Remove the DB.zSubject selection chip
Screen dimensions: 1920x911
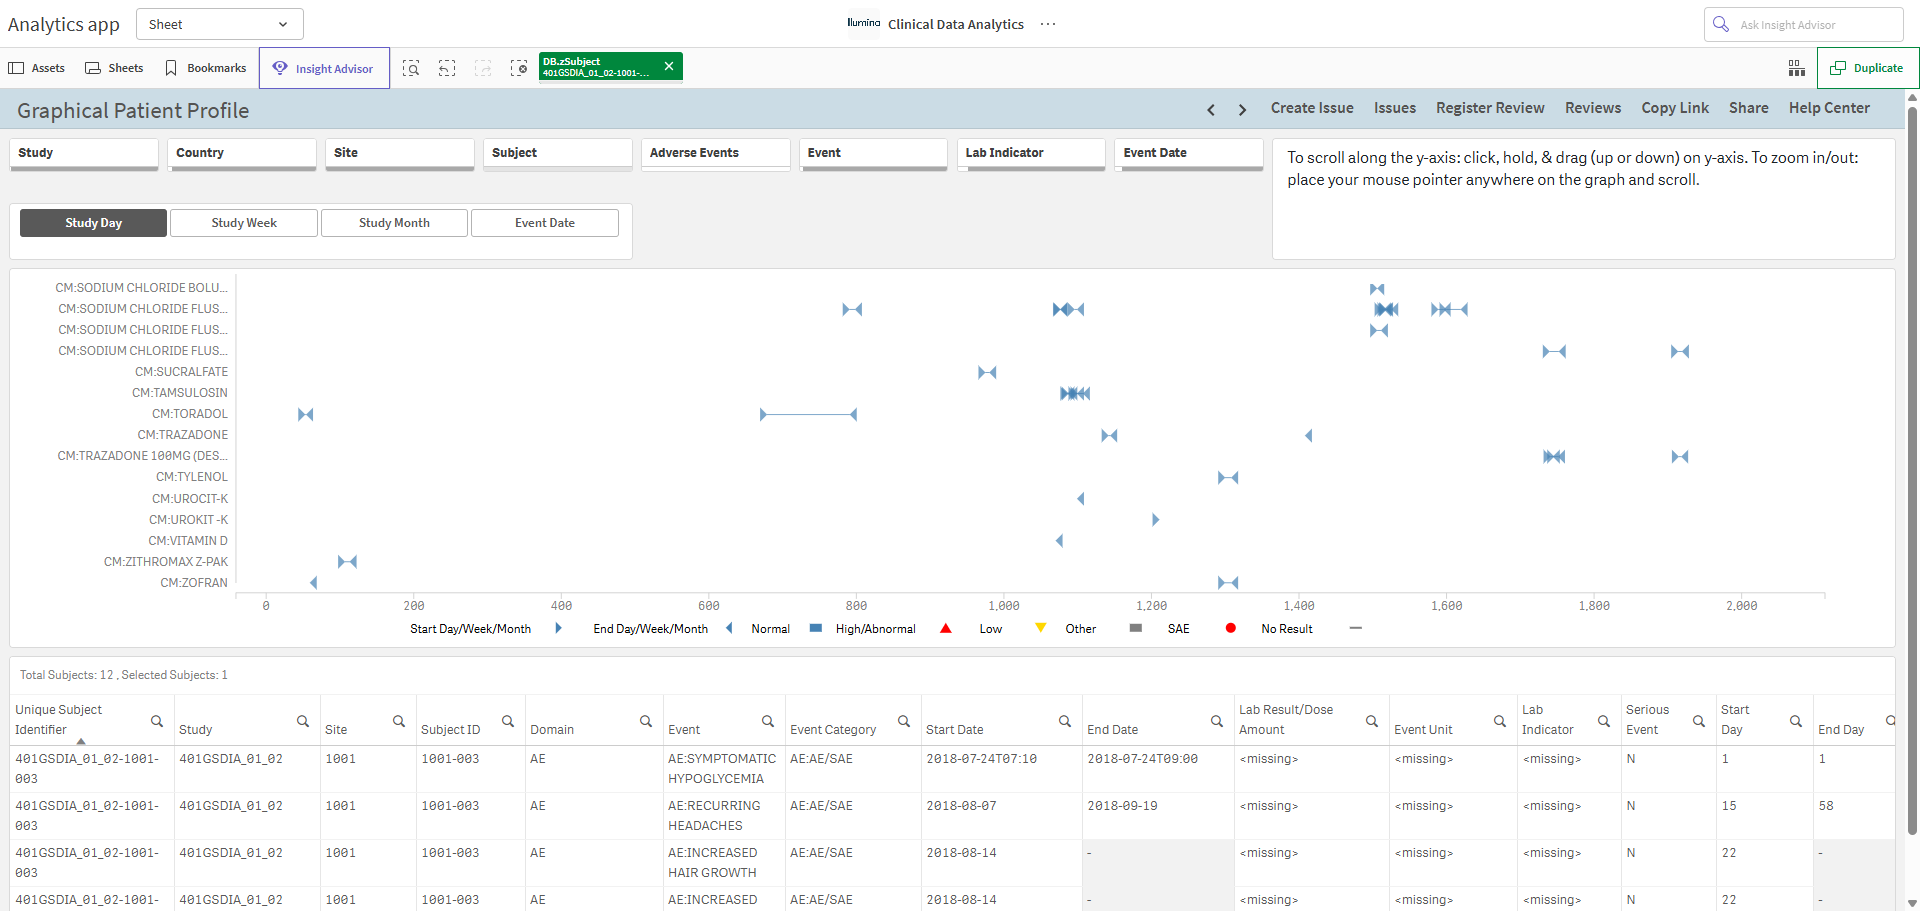click(x=669, y=66)
